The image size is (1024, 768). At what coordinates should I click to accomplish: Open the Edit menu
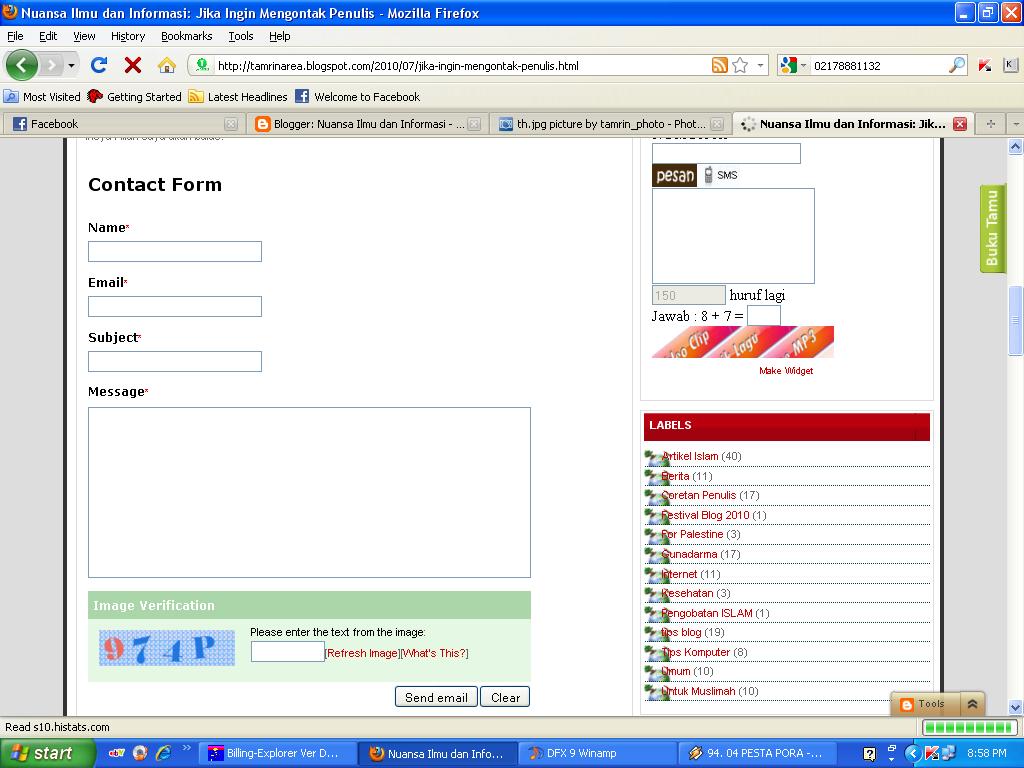click(48, 36)
